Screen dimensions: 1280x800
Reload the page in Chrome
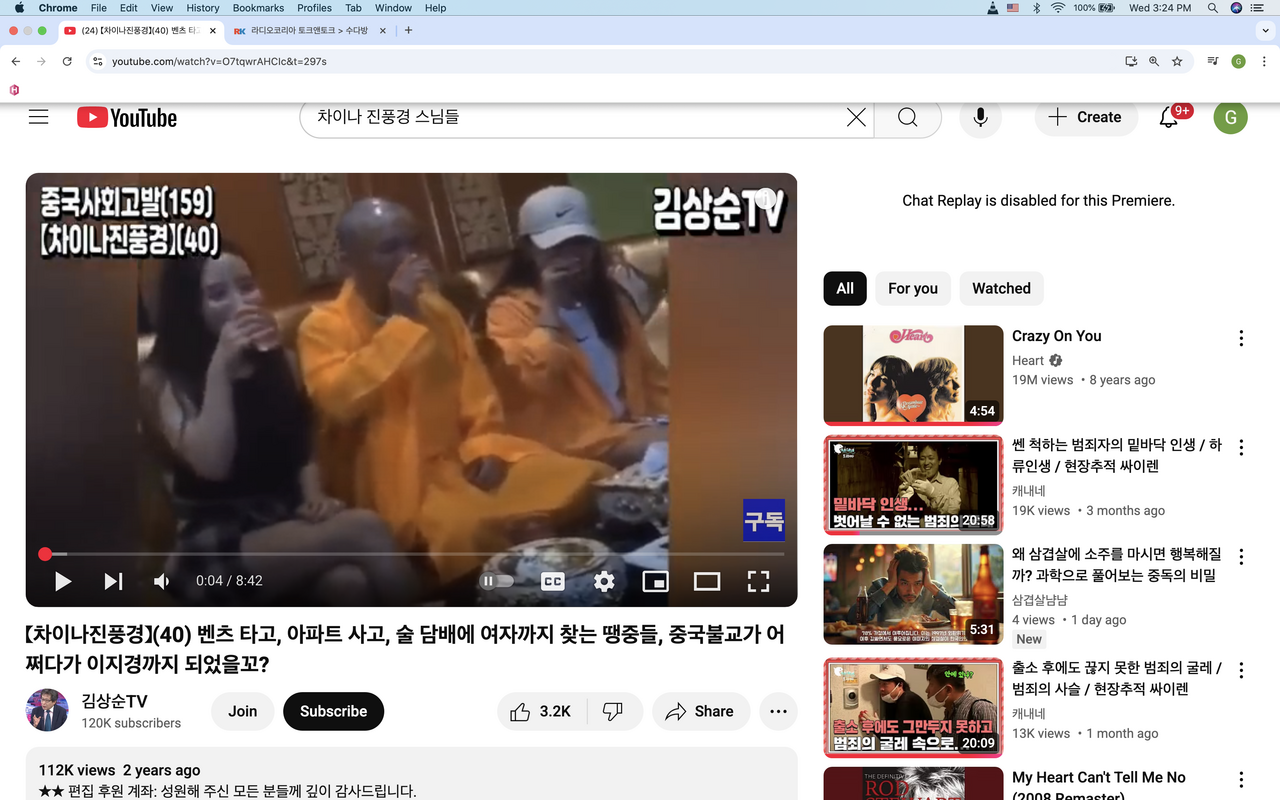coord(67,61)
